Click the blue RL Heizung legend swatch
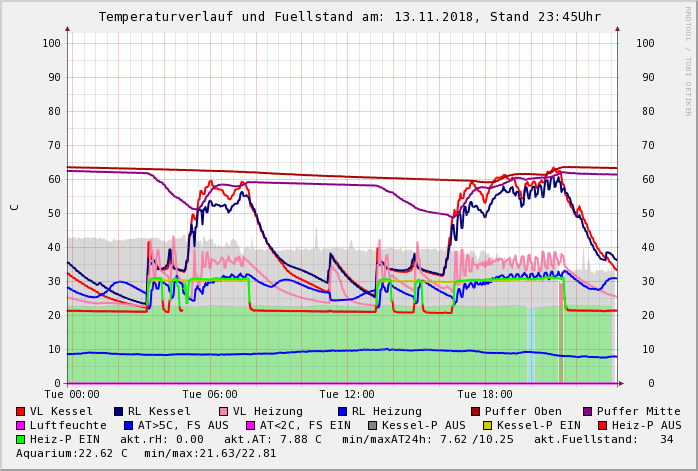The image size is (698, 471). click(342, 411)
